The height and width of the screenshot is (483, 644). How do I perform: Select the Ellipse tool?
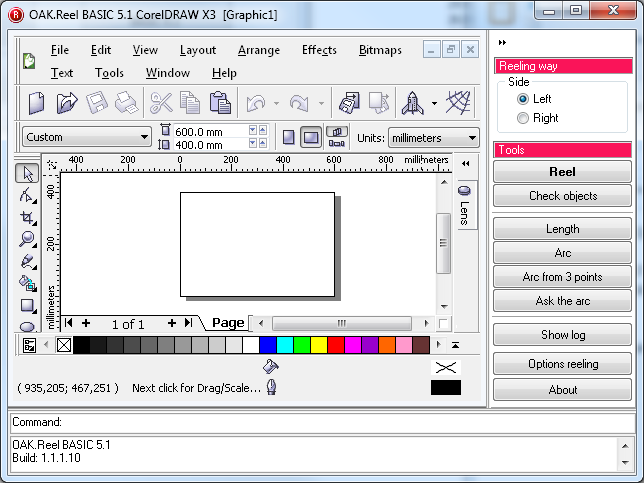27,326
